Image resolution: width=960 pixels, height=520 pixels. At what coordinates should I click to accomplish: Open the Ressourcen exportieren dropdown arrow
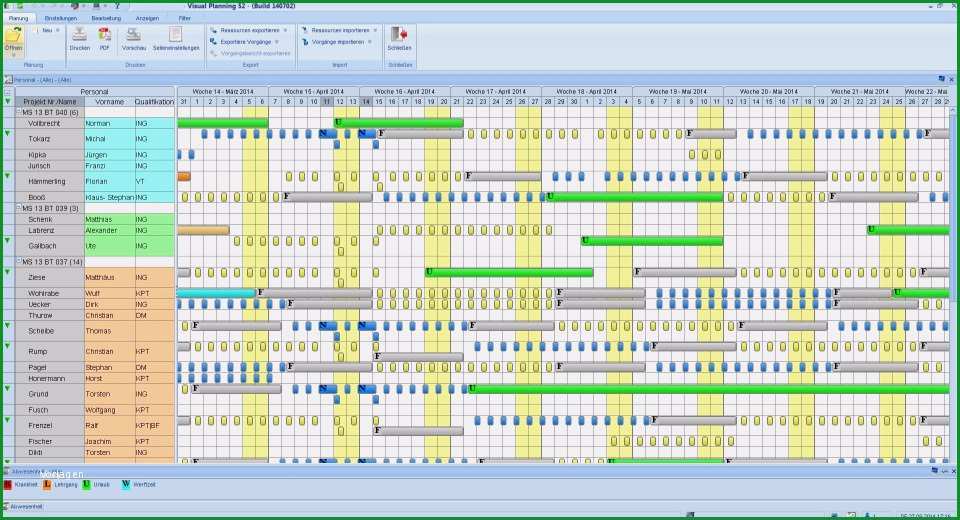(x=285, y=30)
